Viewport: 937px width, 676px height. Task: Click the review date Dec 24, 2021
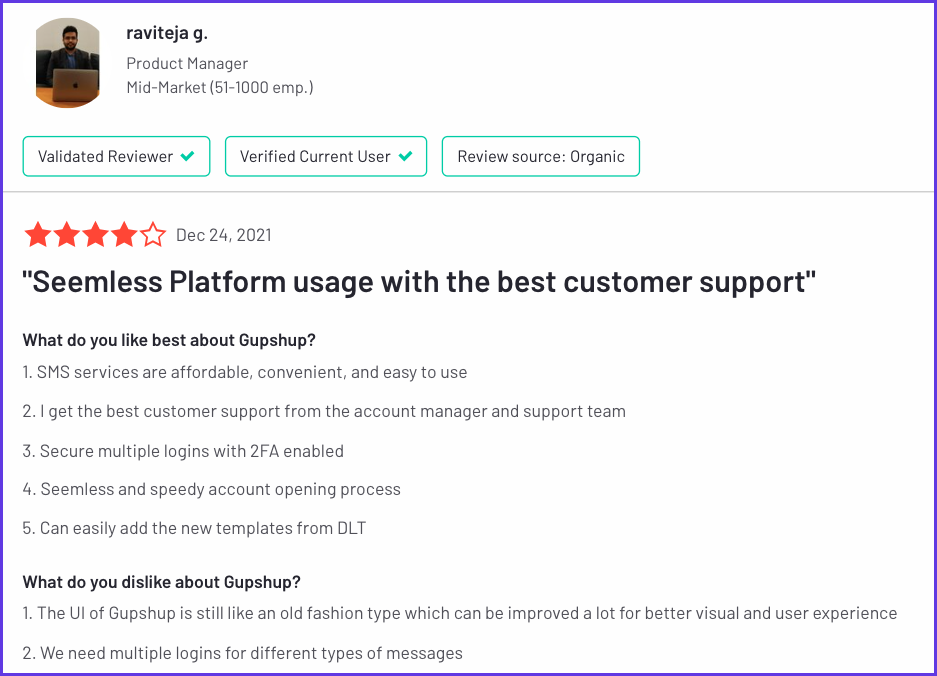pyautogui.click(x=223, y=235)
